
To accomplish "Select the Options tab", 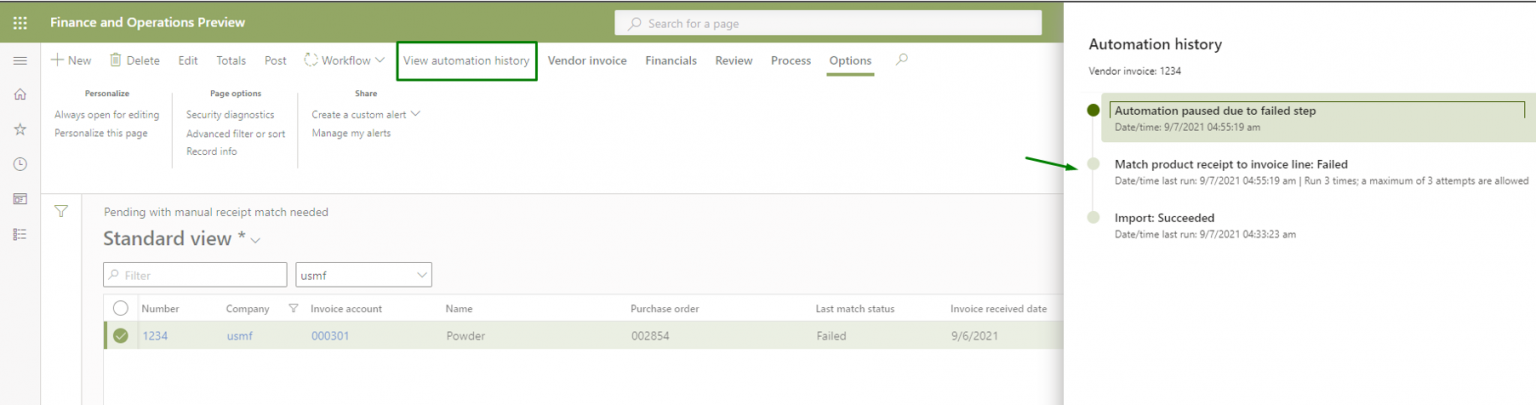I will [x=850, y=61].
